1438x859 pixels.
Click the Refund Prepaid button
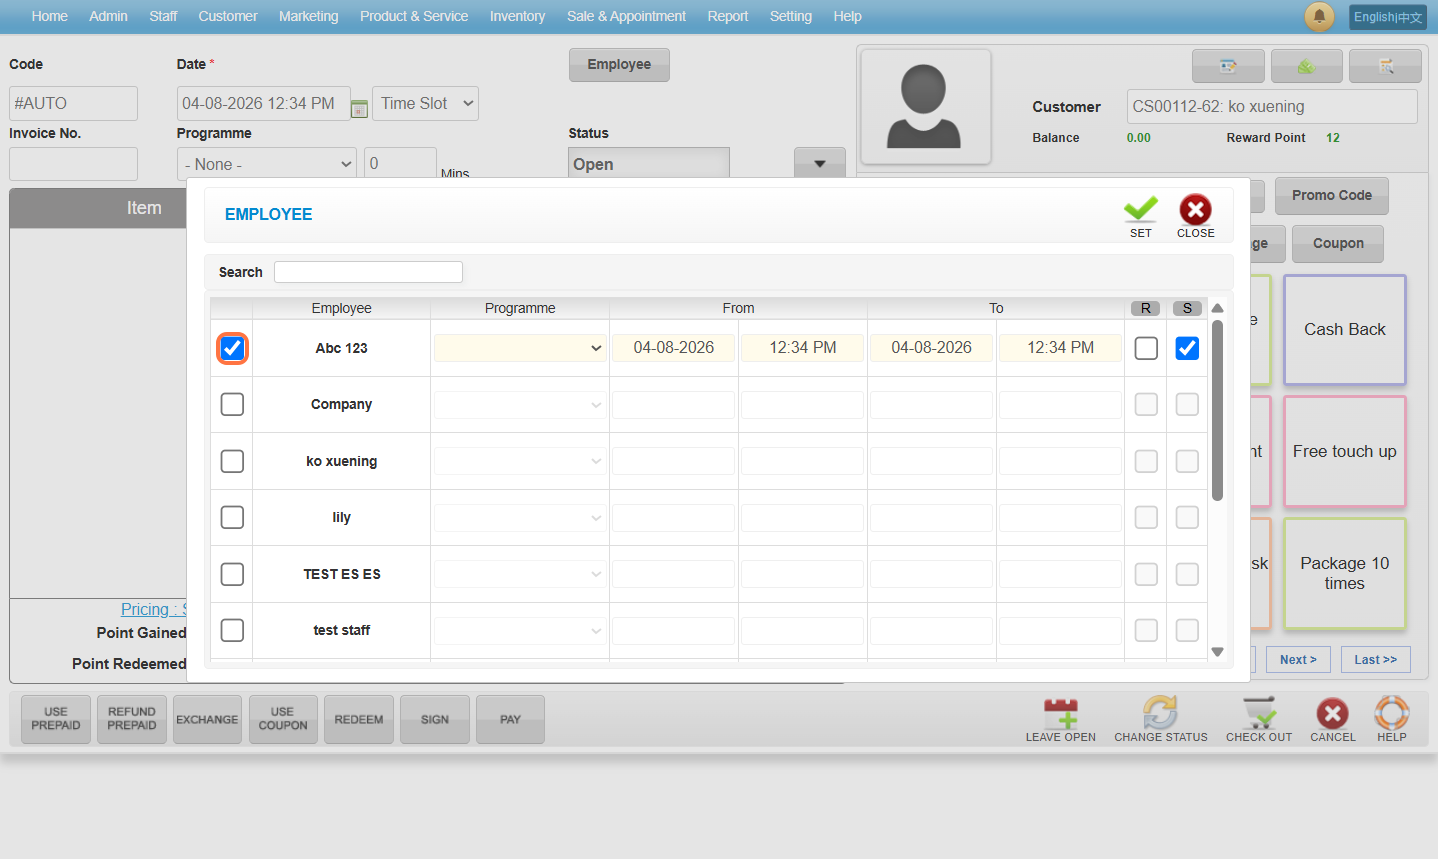pos(132,719)
